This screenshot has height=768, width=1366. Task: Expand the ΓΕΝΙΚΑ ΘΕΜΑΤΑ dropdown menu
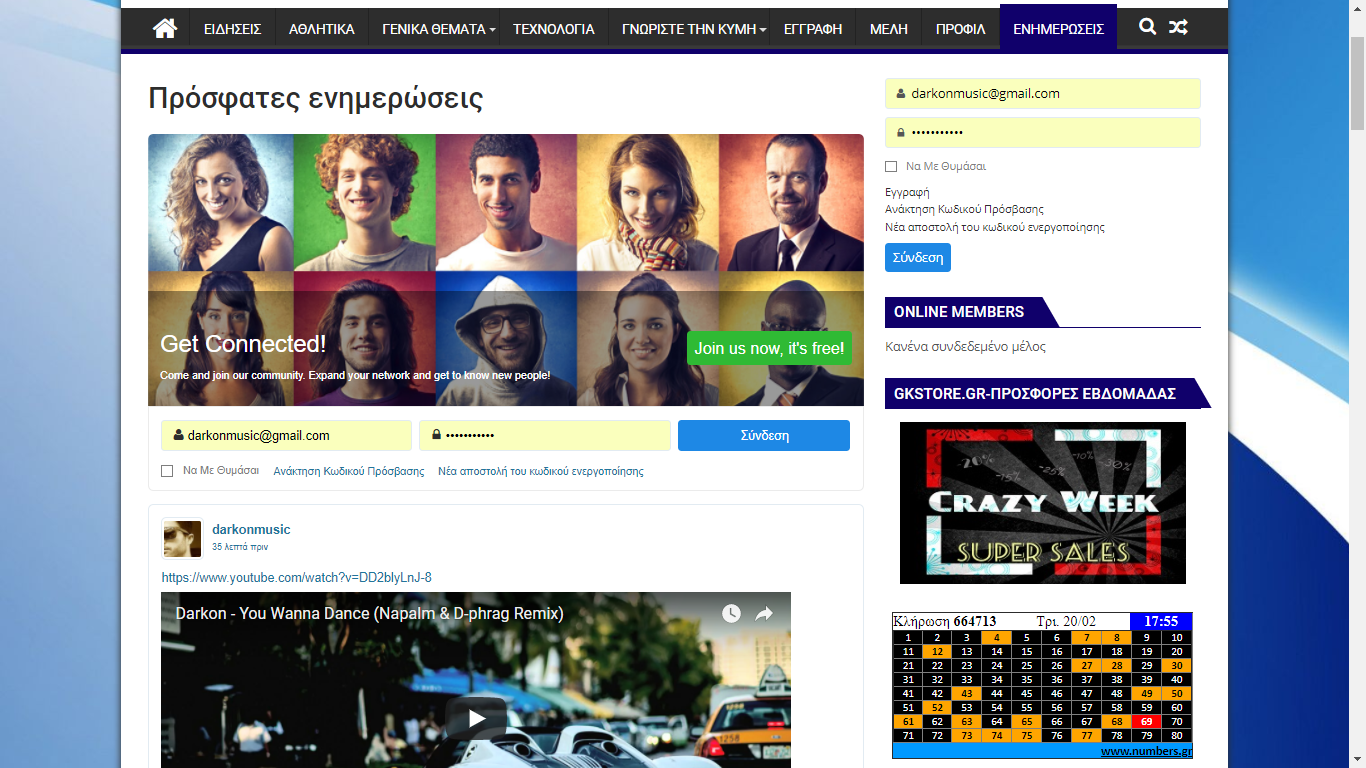click(x=439, y=29)
